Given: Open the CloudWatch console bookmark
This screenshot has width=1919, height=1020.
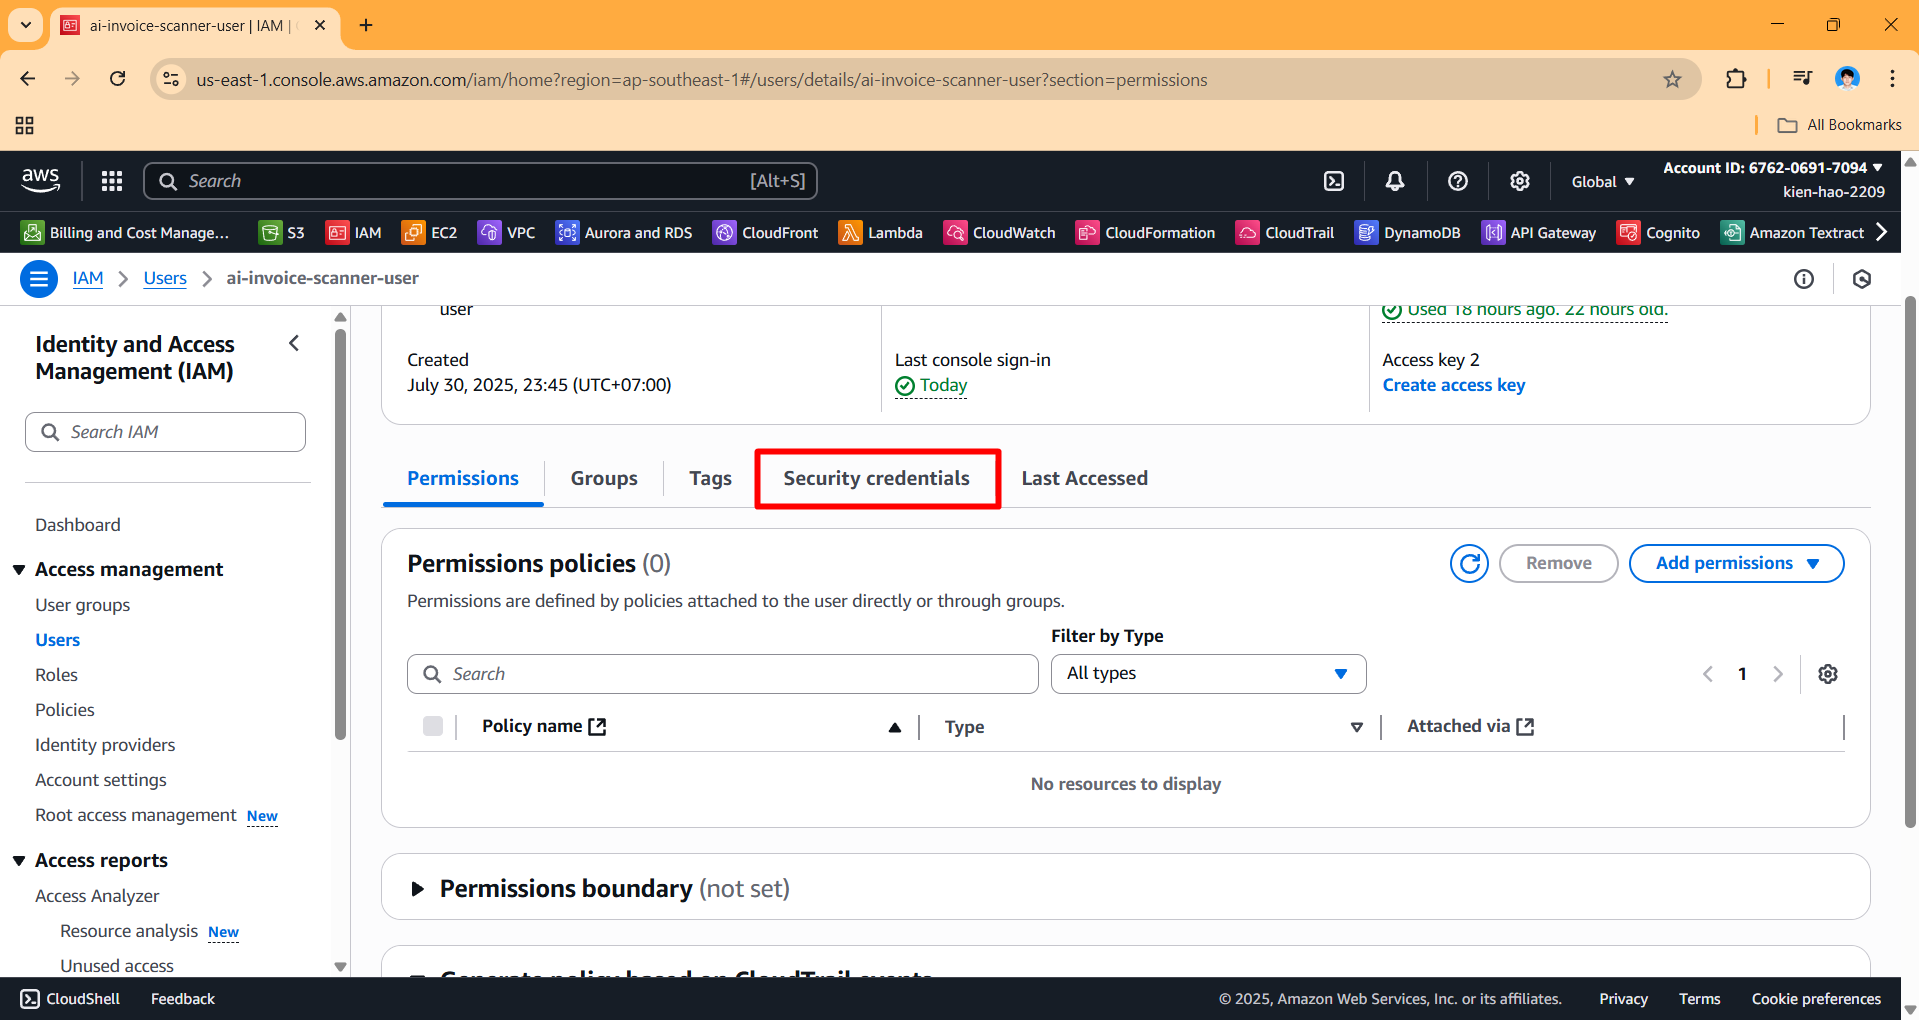Looking at the screenshot, I should point(999,232).
